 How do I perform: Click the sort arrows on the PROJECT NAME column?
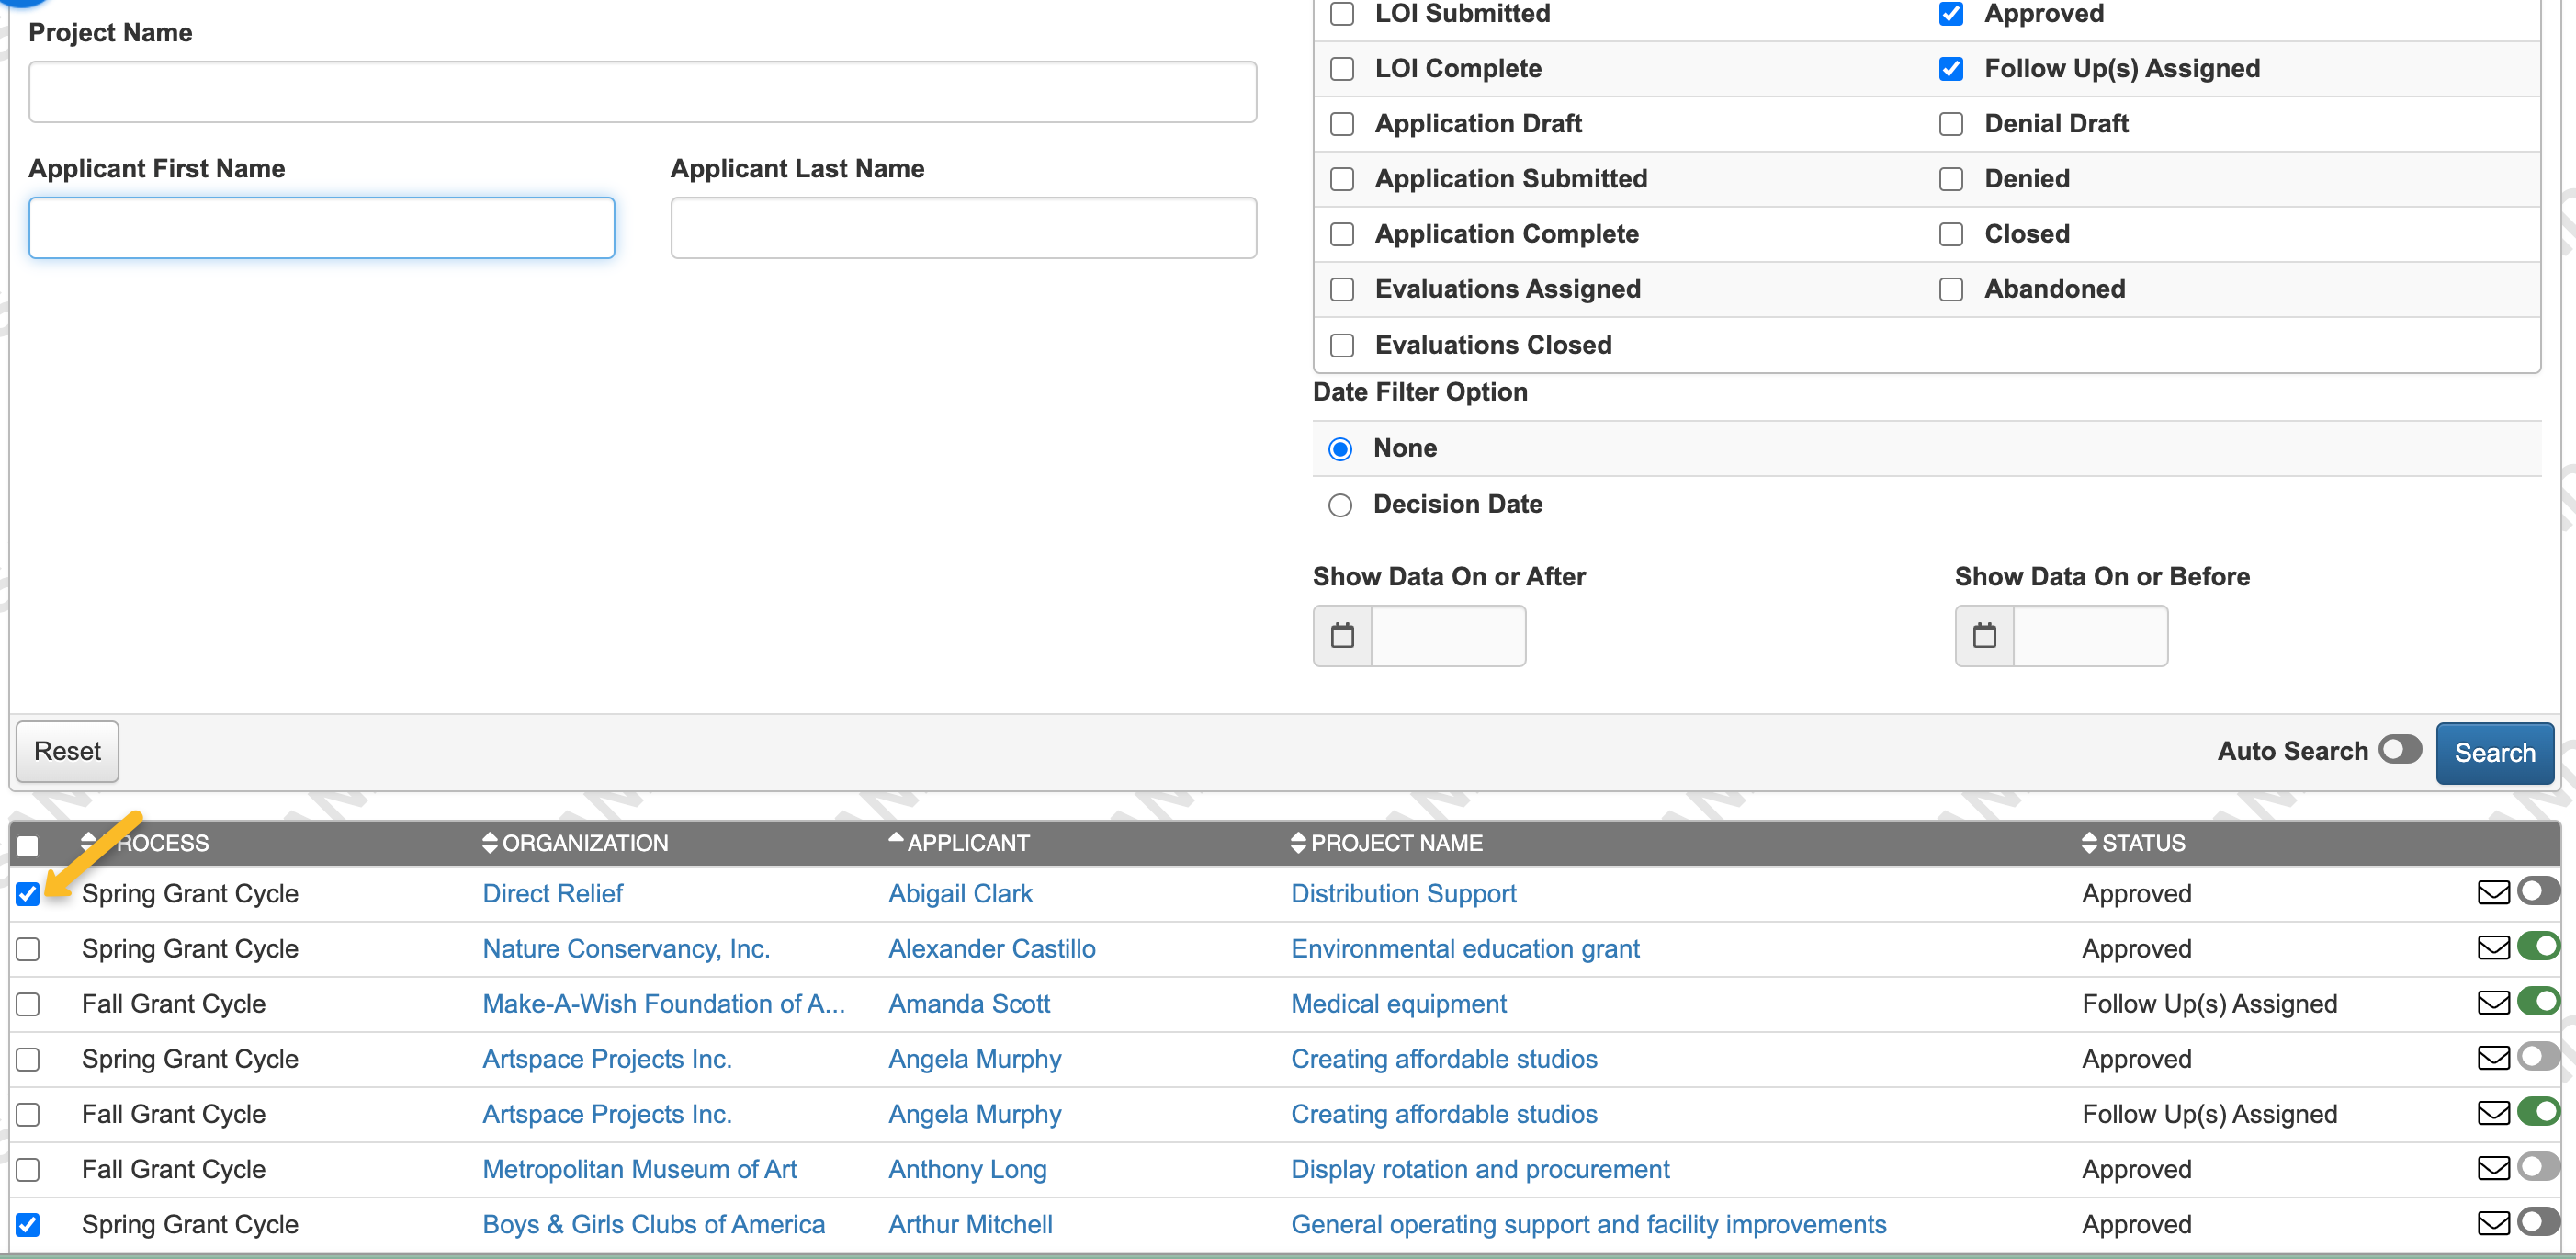click(1298, 842)
